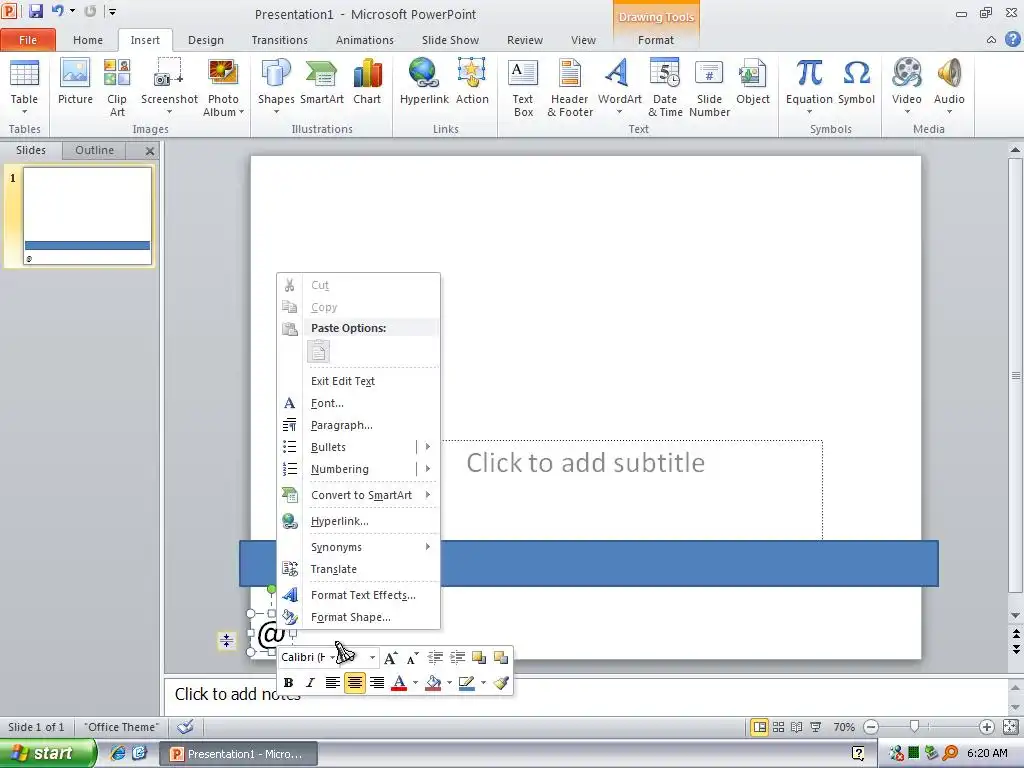1024x768 pixels.
Task: Switch to the Design ribbon tab
Action: tap(206, 40)
